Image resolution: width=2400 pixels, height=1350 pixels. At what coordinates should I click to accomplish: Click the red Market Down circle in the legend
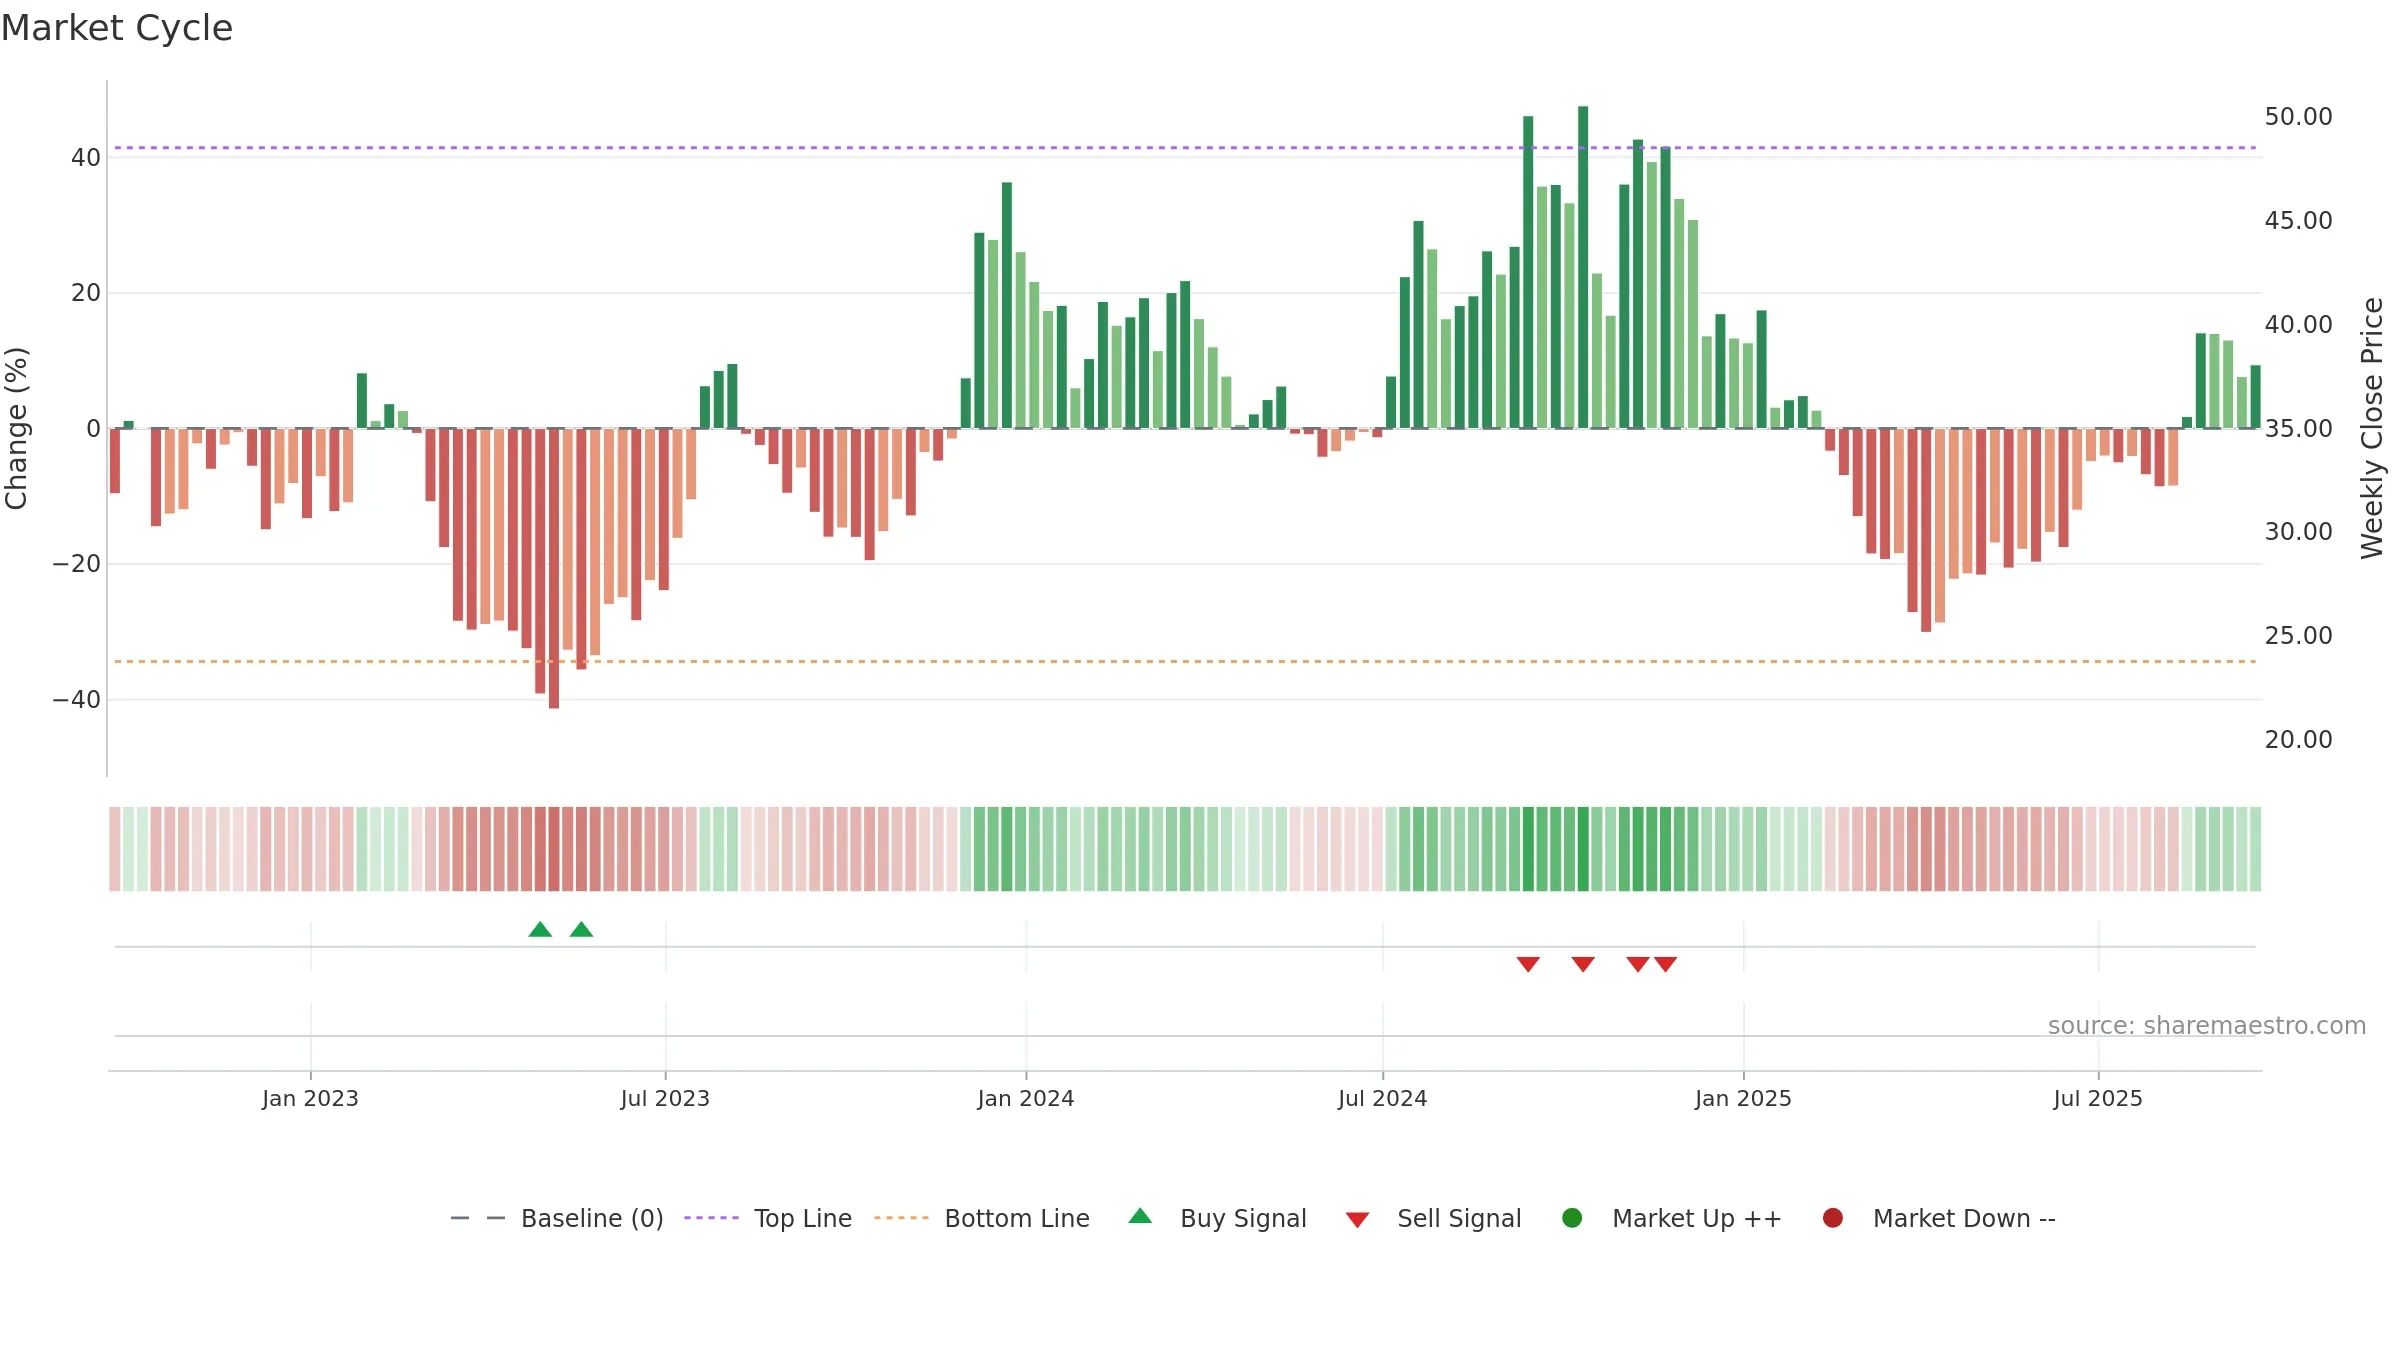point(1833,1218)
